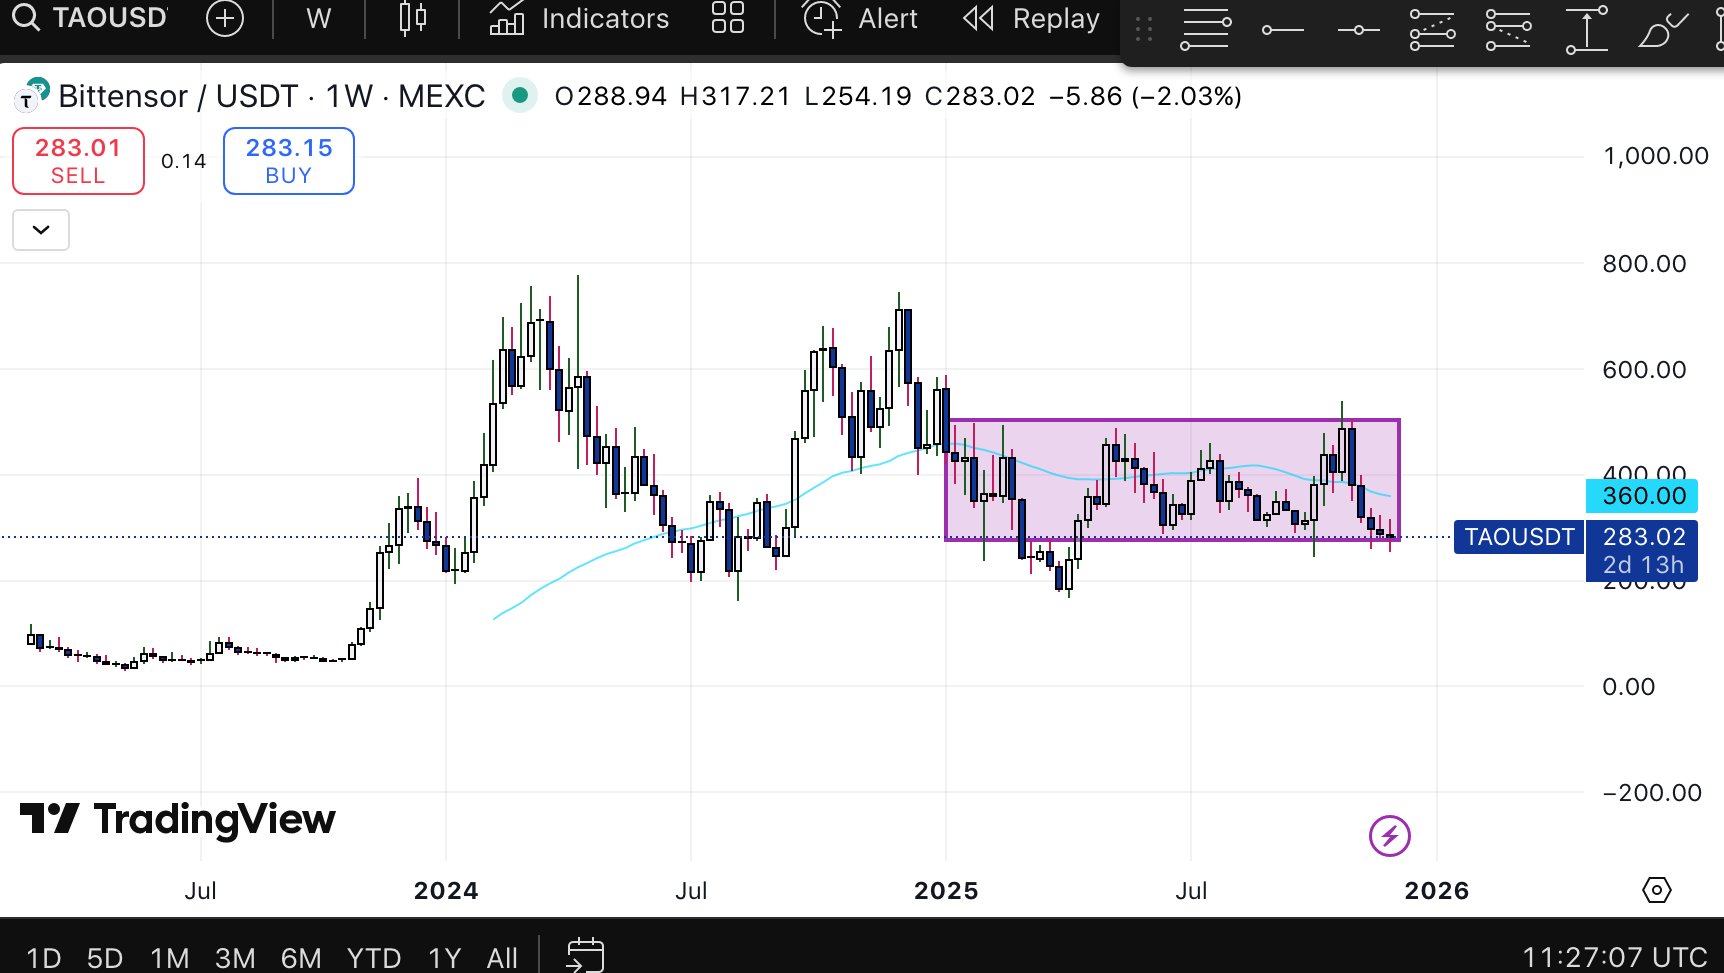Open the candlestick chart style picker
1724x973 pixels.
pos(412,19)
